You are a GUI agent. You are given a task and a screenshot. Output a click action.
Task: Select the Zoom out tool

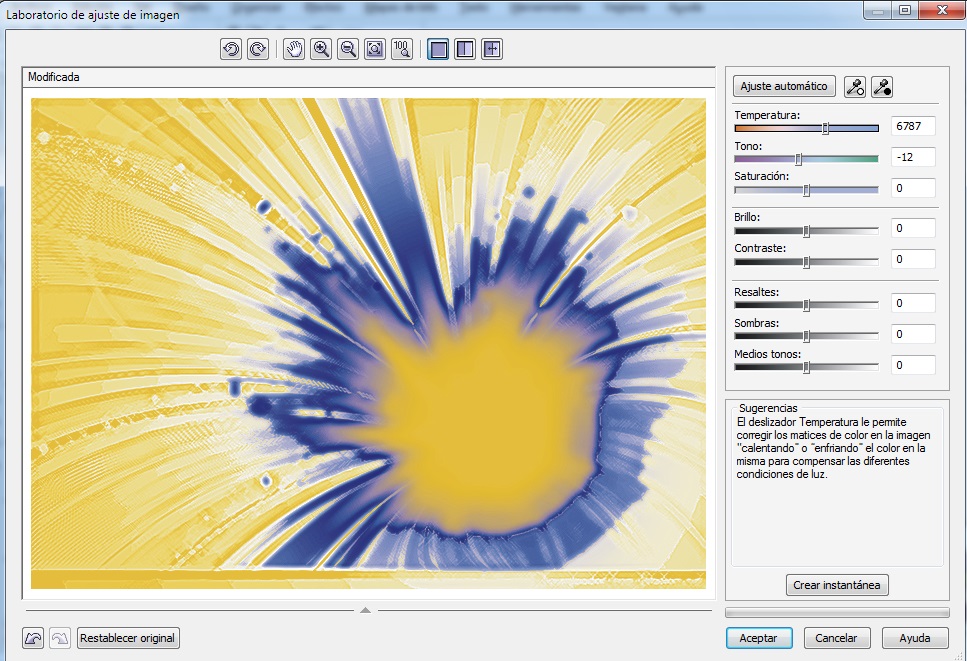point(348,49)
